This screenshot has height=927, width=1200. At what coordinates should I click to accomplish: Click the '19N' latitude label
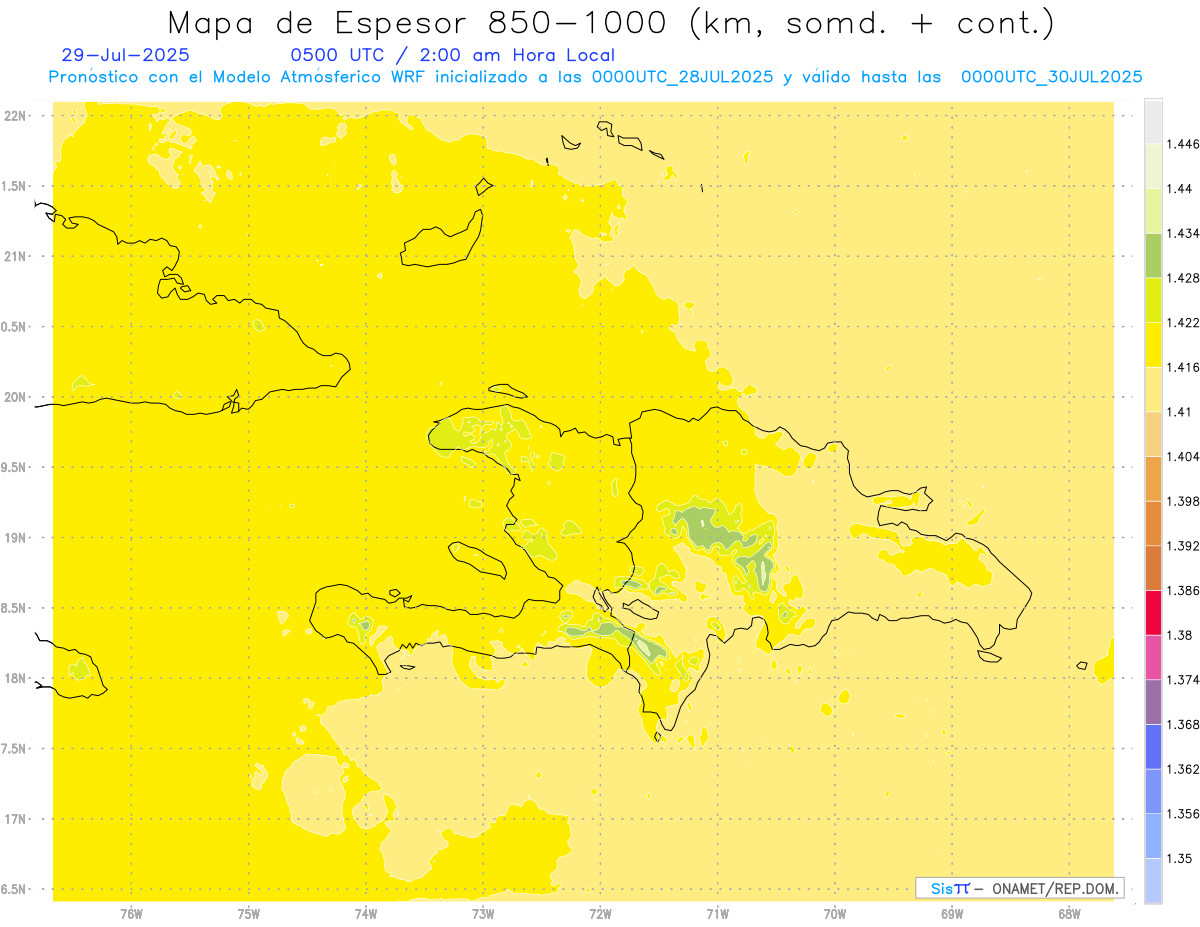click(17, 538)
